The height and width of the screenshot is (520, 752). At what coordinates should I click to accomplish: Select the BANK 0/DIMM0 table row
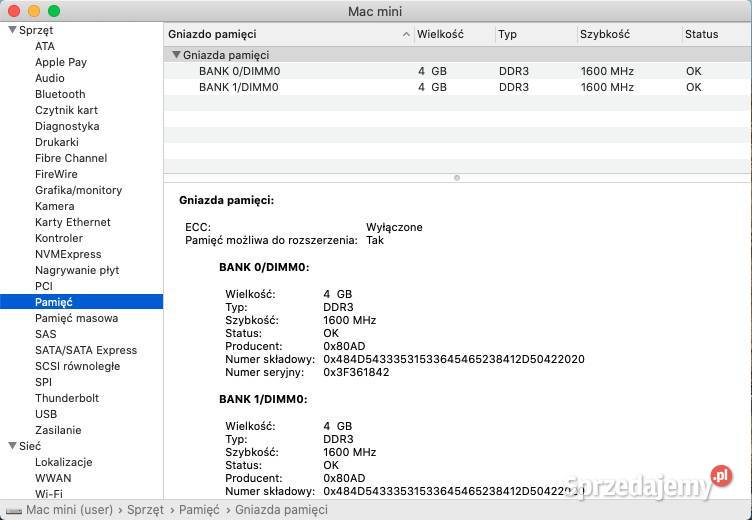coord(457,71)
